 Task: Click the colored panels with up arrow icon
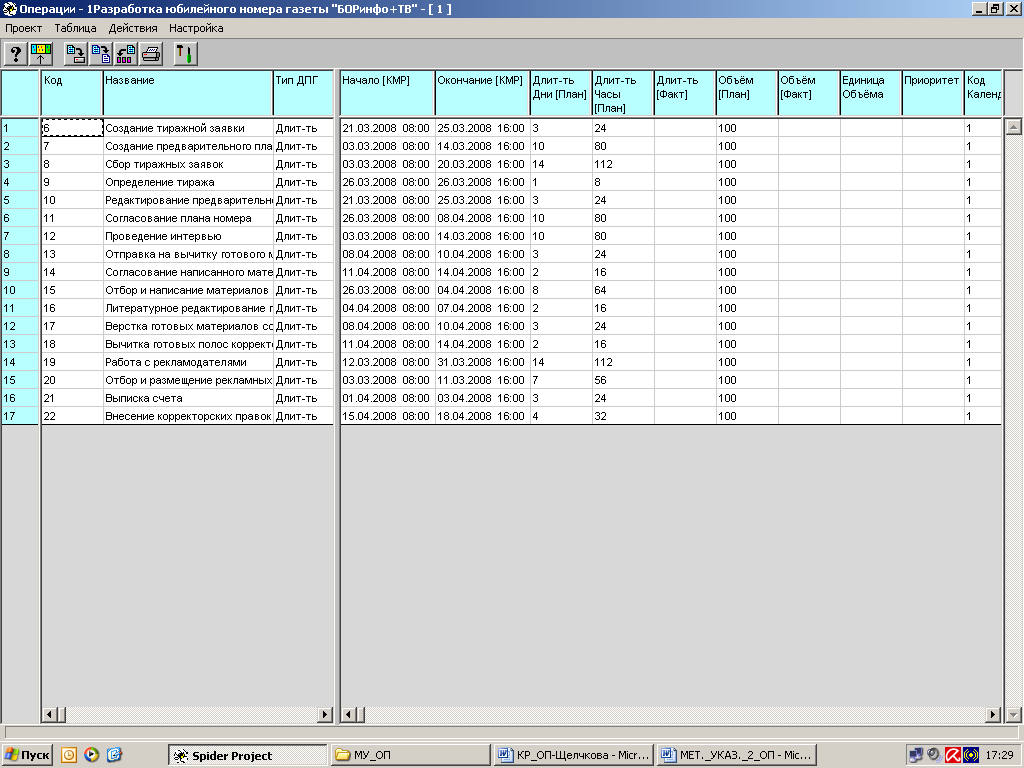click(40, 54)
